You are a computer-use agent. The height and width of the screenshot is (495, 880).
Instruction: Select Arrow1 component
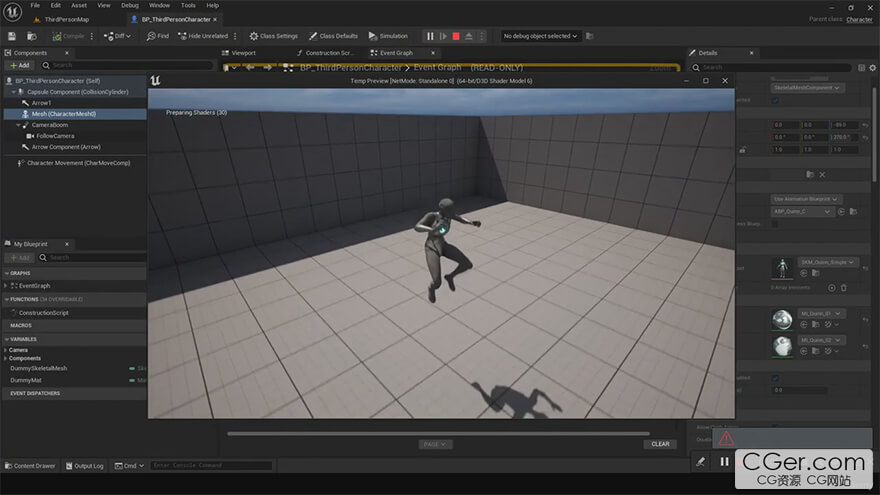[x=41, y=103]
